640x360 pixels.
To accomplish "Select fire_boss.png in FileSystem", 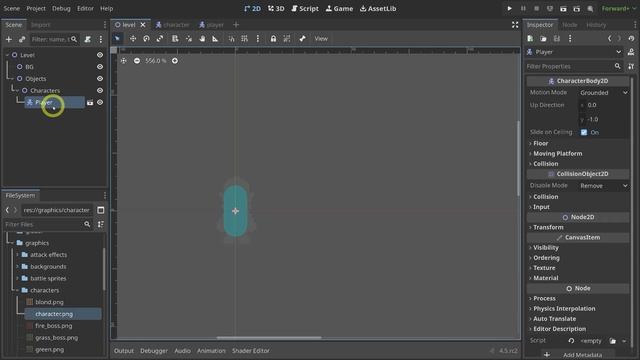I will pyautogui.click(x=53, y=326).
